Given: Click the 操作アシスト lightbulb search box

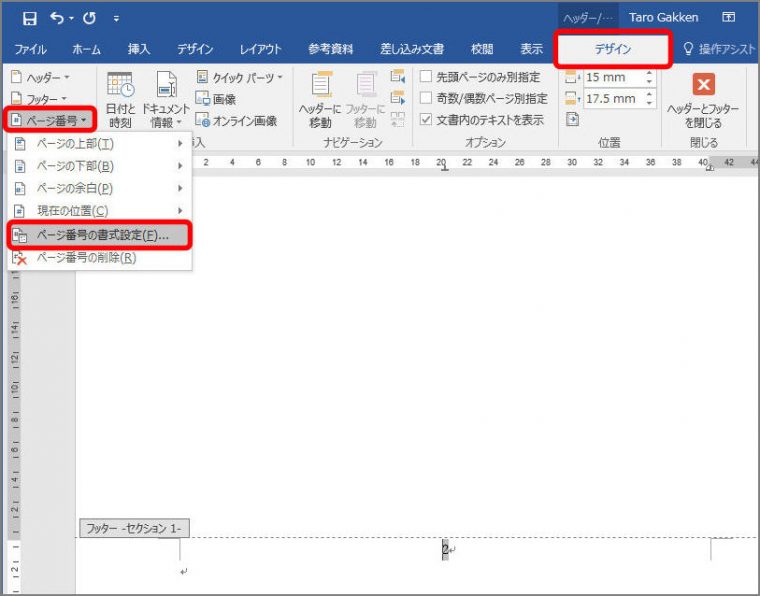Looking at the screenshot, I should pyautogui.click(x=719, y=49).
